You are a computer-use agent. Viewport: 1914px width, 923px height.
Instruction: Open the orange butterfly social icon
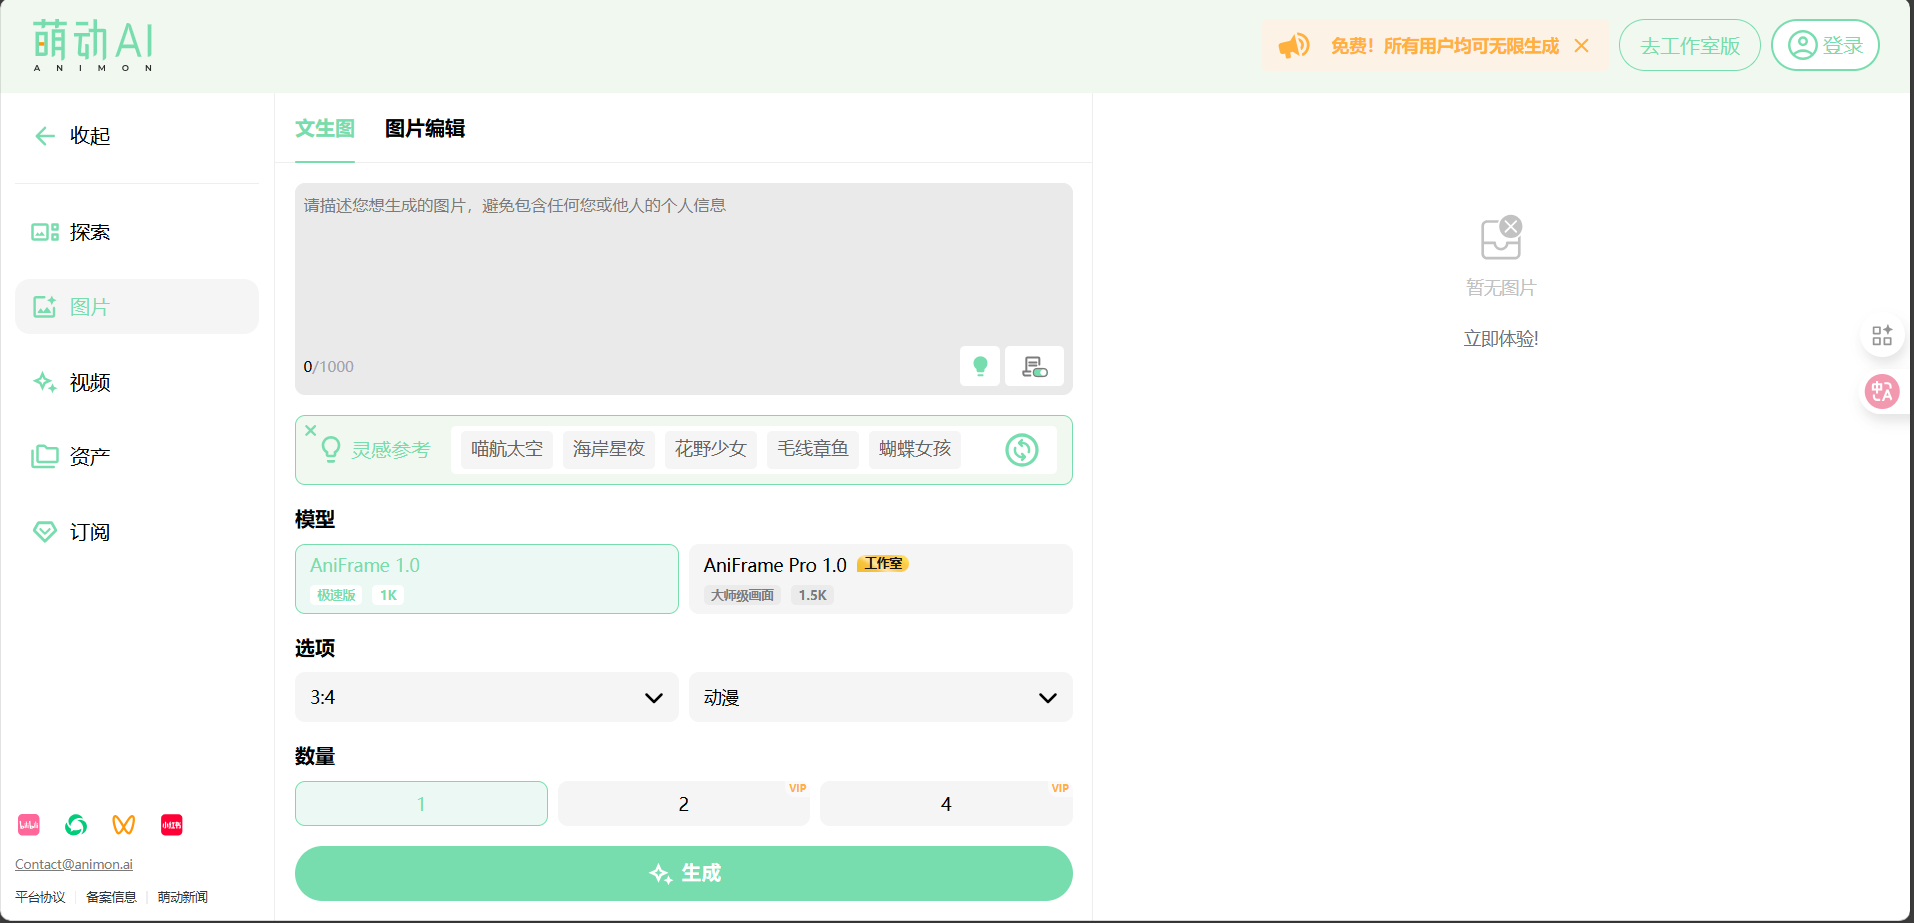point(124,825)
